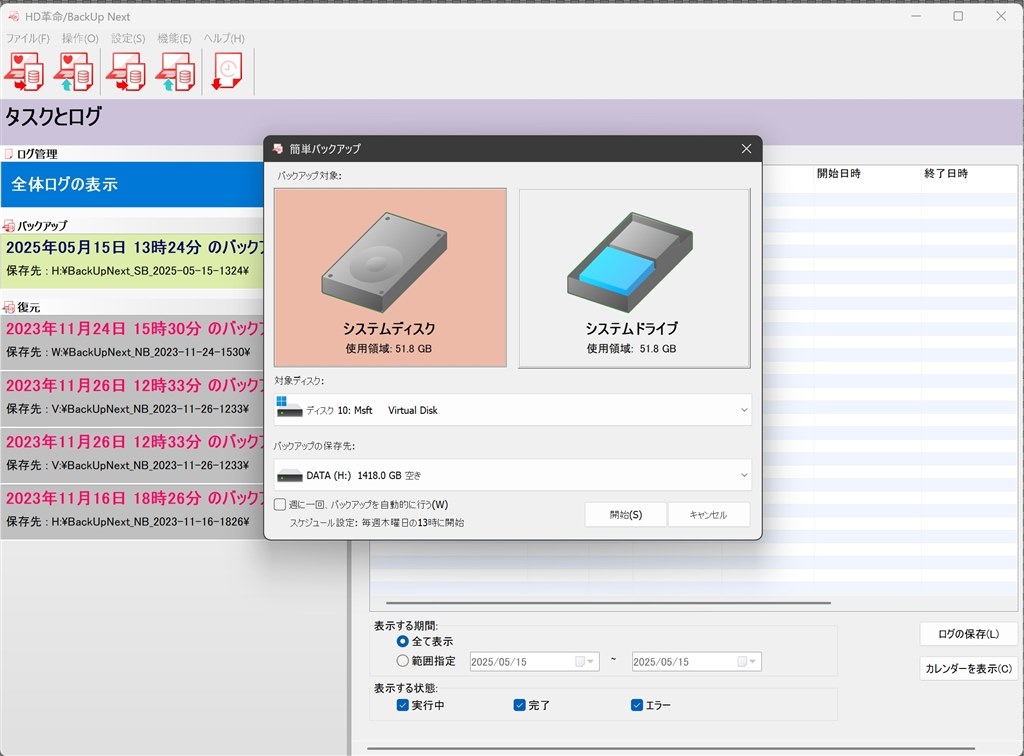Screen dimensions: 1024x756
Task: Open the schedule clock toolbar icon
Action: [x=227, y=72]
